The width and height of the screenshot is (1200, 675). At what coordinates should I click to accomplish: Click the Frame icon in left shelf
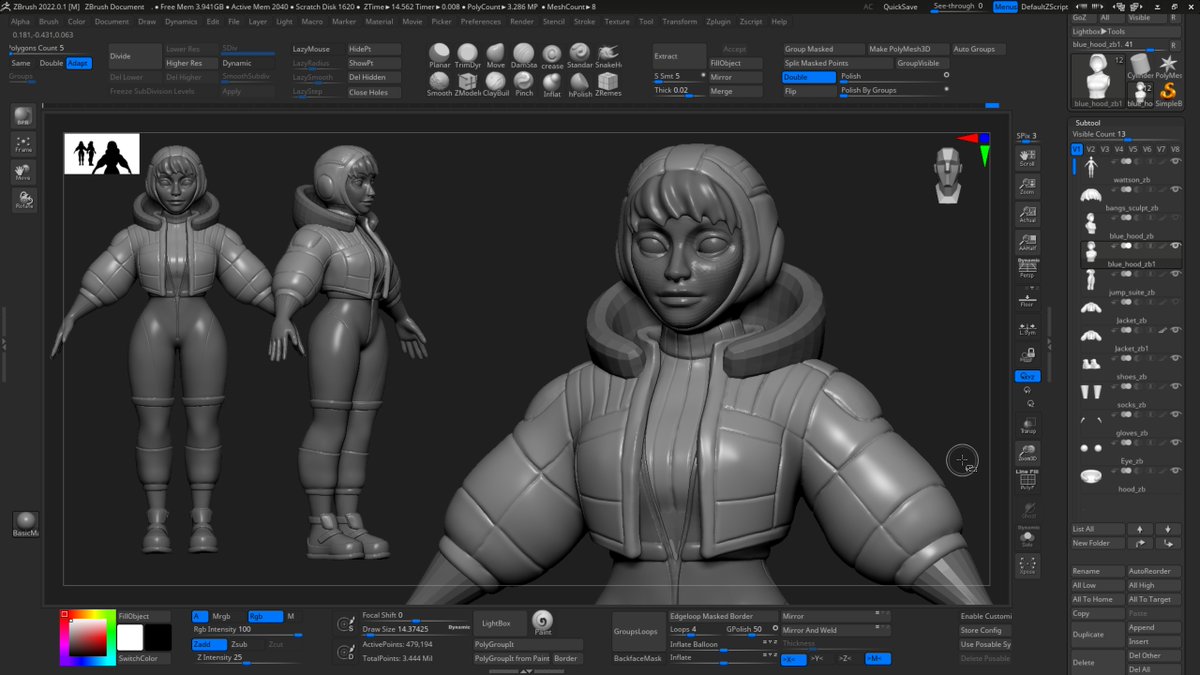point(24,145)
